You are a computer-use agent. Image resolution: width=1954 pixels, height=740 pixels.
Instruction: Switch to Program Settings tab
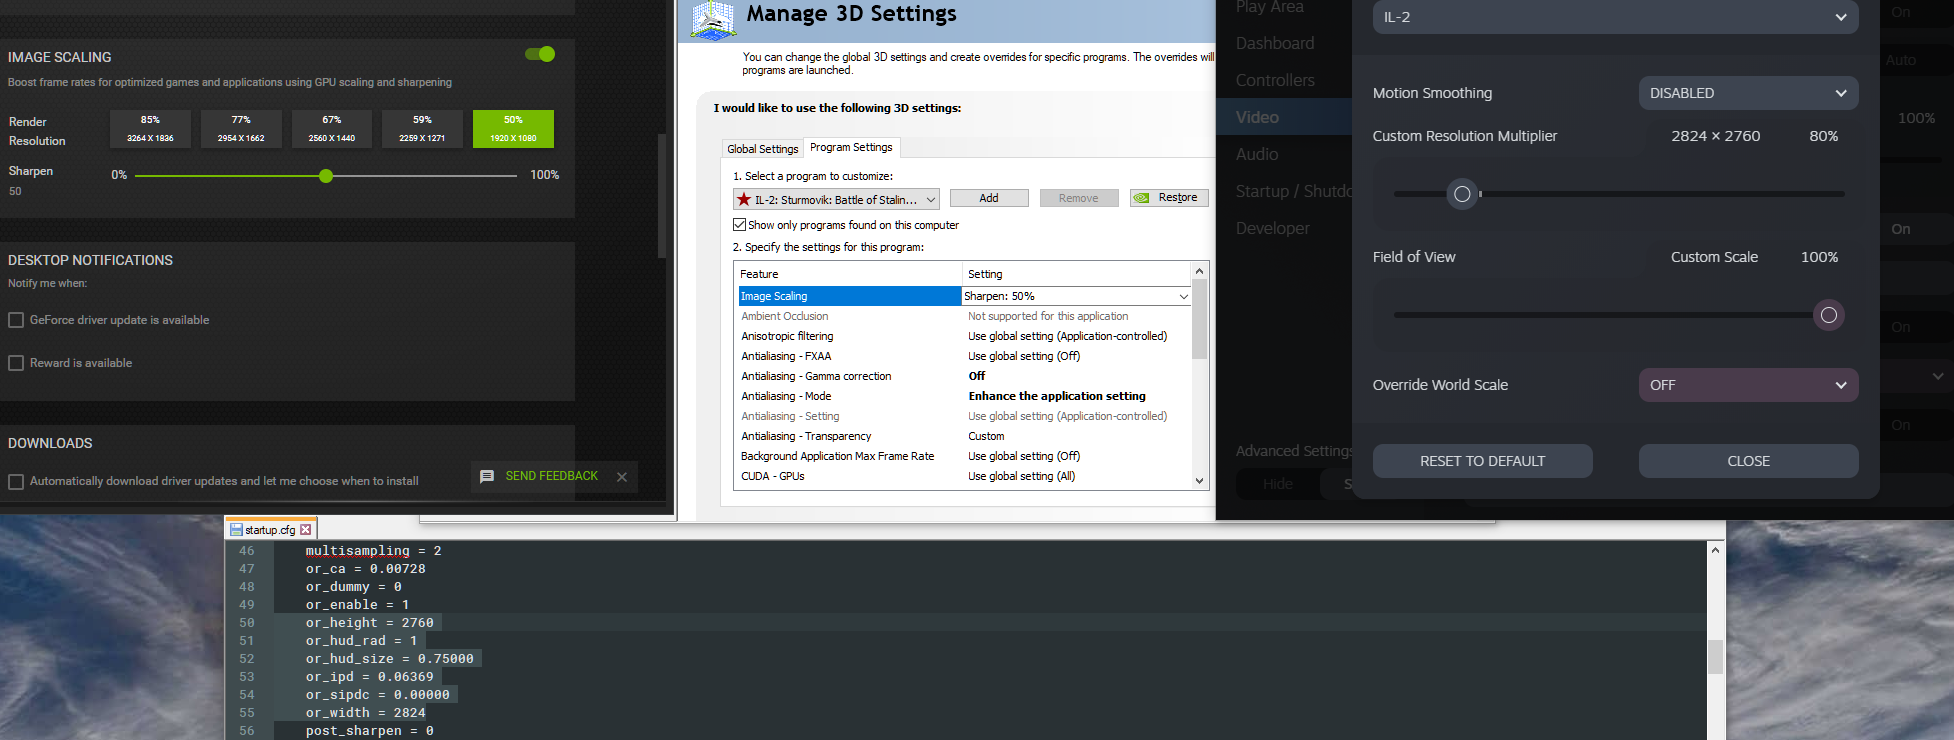[x=851, y=147]
